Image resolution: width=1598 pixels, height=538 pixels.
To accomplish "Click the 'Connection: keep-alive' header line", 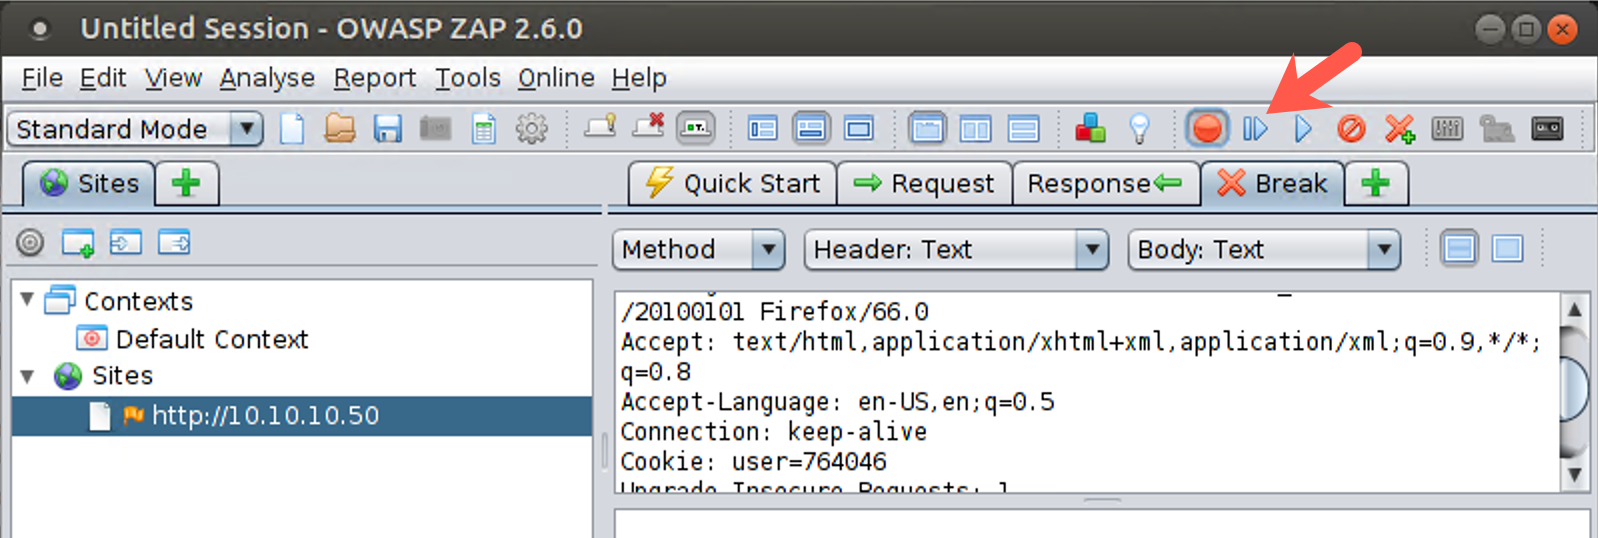I will click(773, 432).
